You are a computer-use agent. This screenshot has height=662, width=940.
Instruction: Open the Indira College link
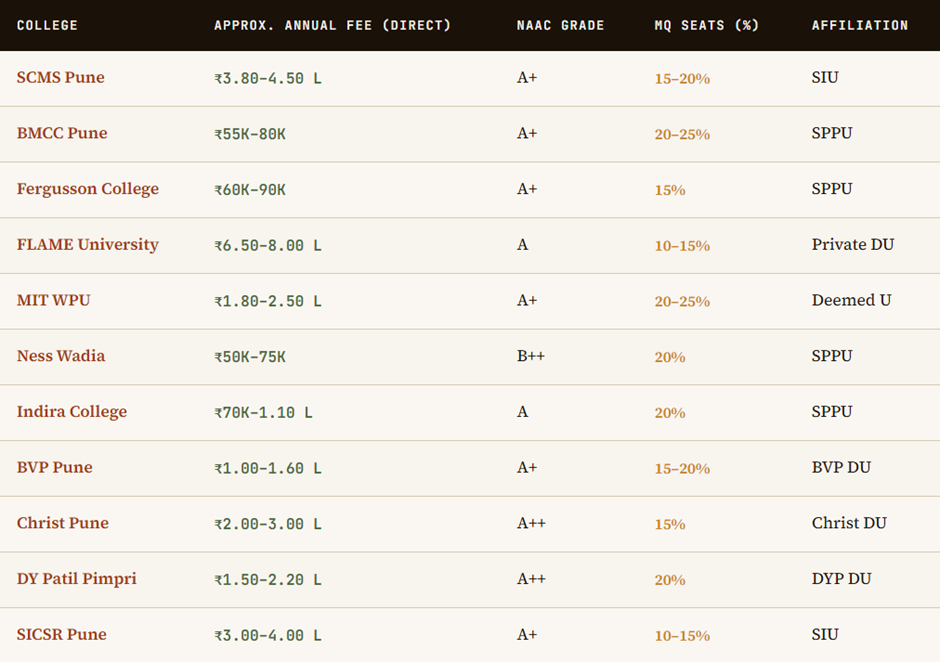coord(72,412)
